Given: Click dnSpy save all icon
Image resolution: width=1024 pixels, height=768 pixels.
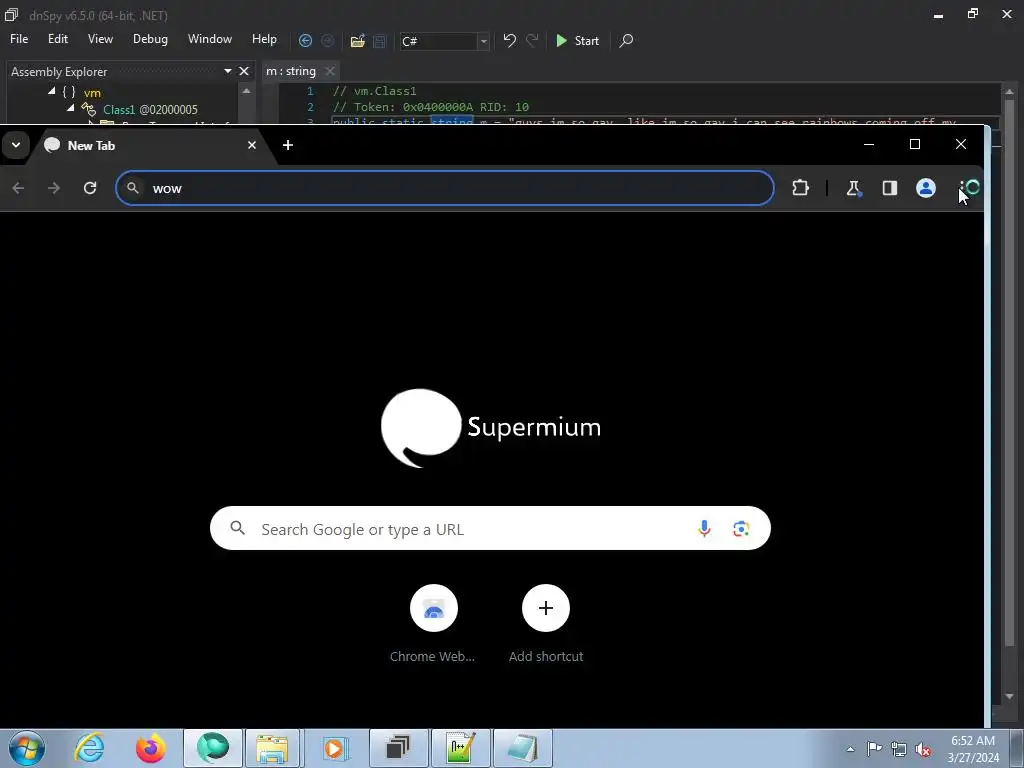Looking at the screenshot, I should pos(379,41).
